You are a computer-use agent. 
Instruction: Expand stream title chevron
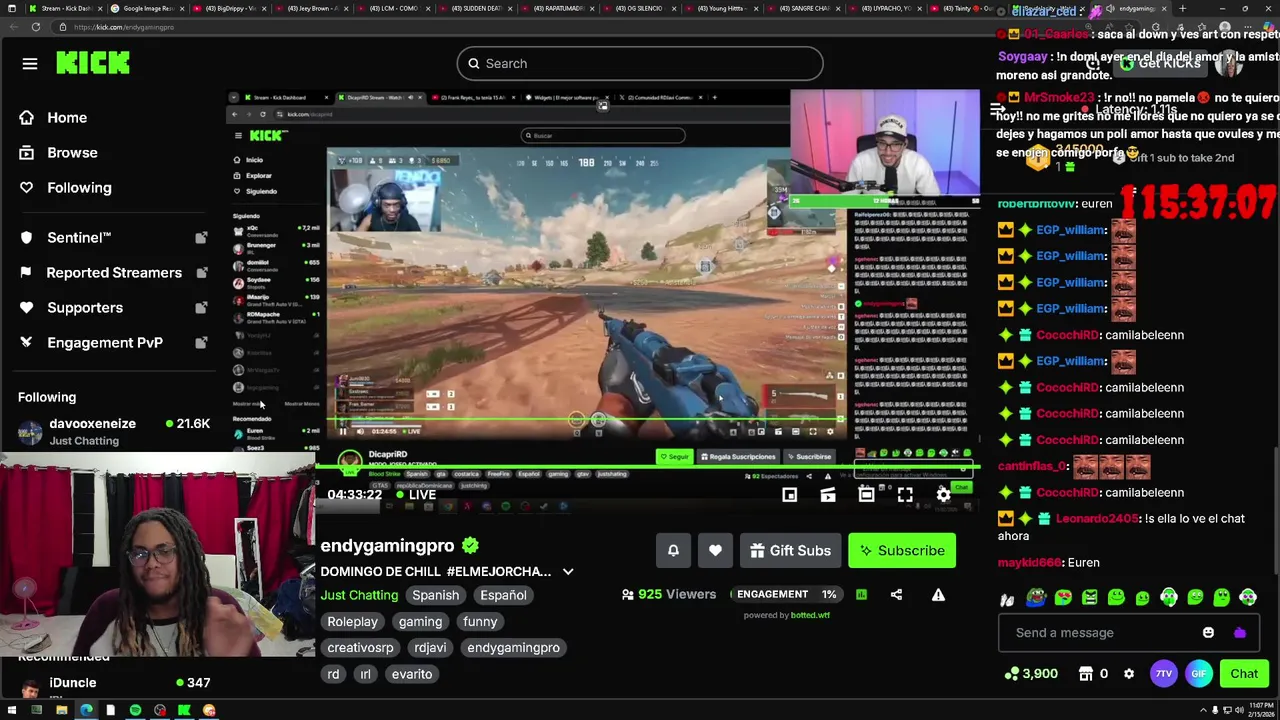568,572
